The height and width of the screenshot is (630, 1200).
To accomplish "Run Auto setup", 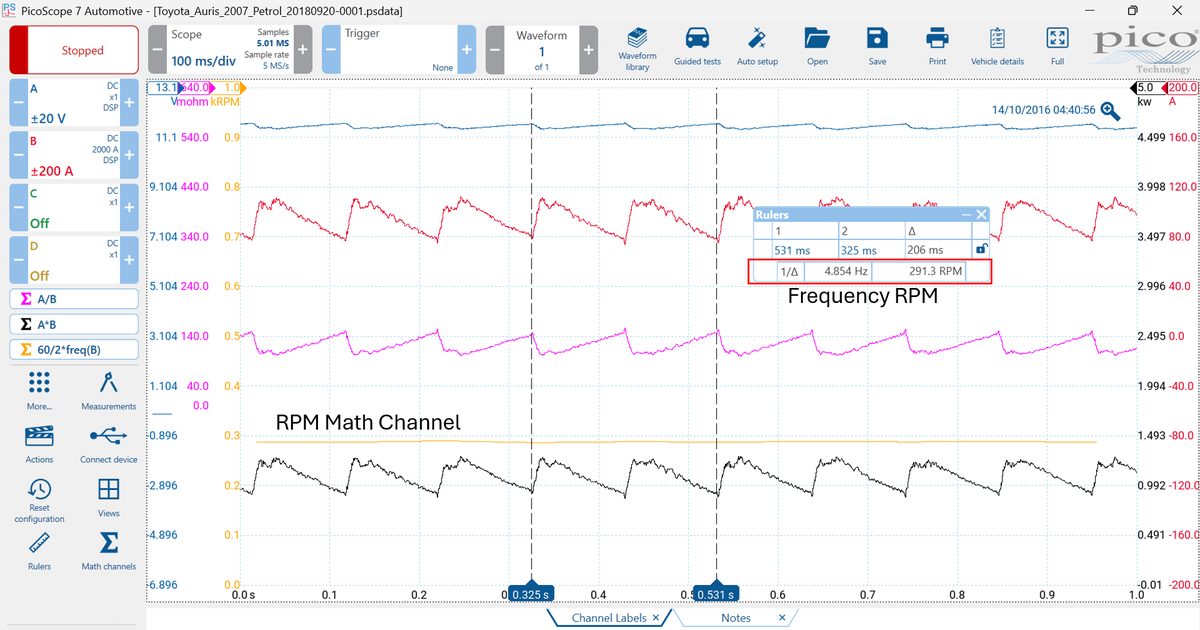I will [757, 46].
